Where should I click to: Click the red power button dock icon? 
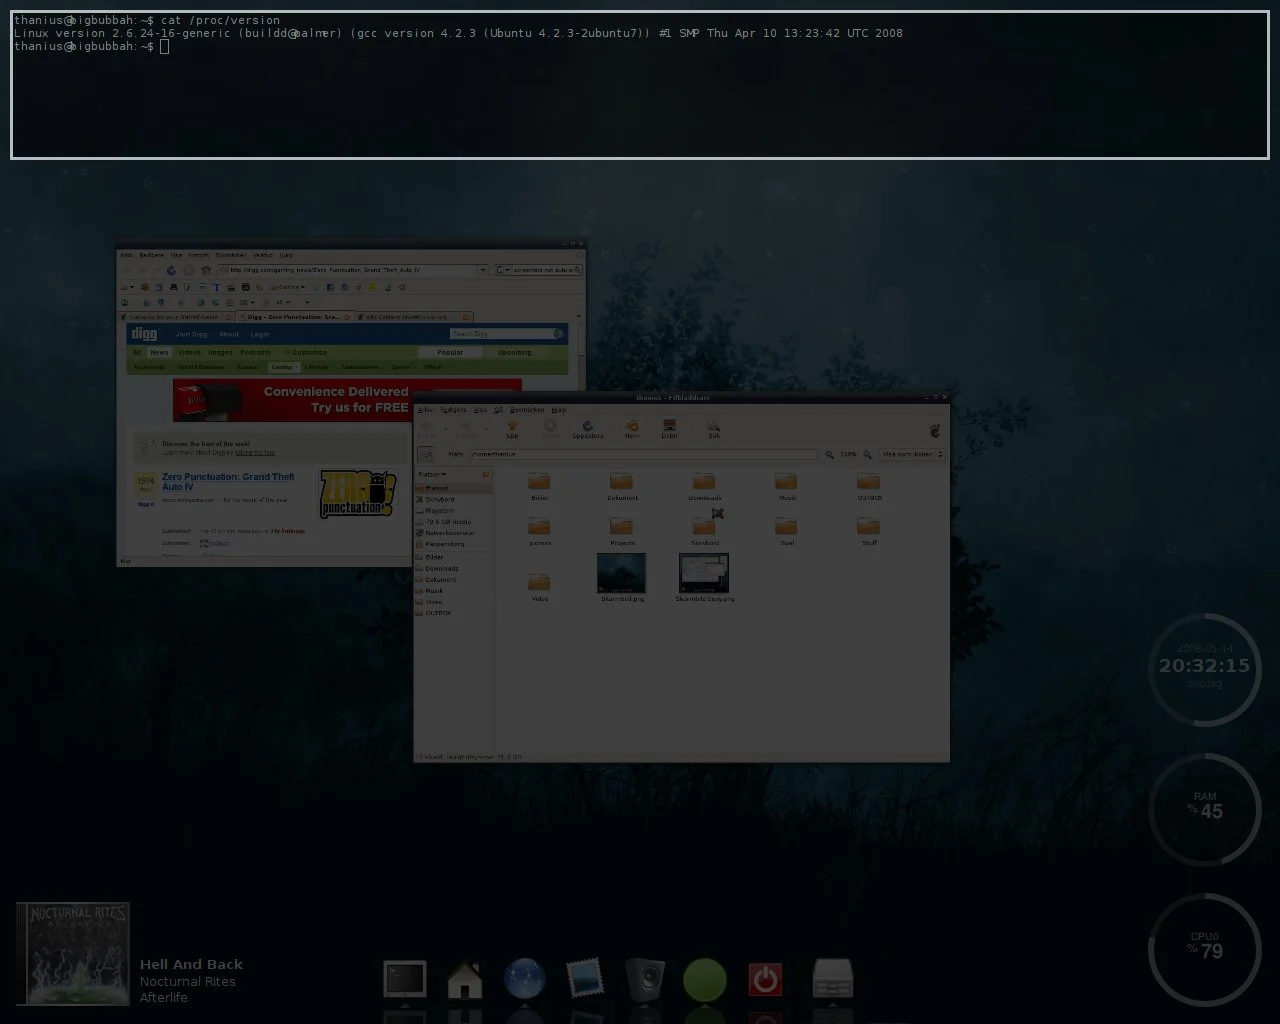point(765,980)
